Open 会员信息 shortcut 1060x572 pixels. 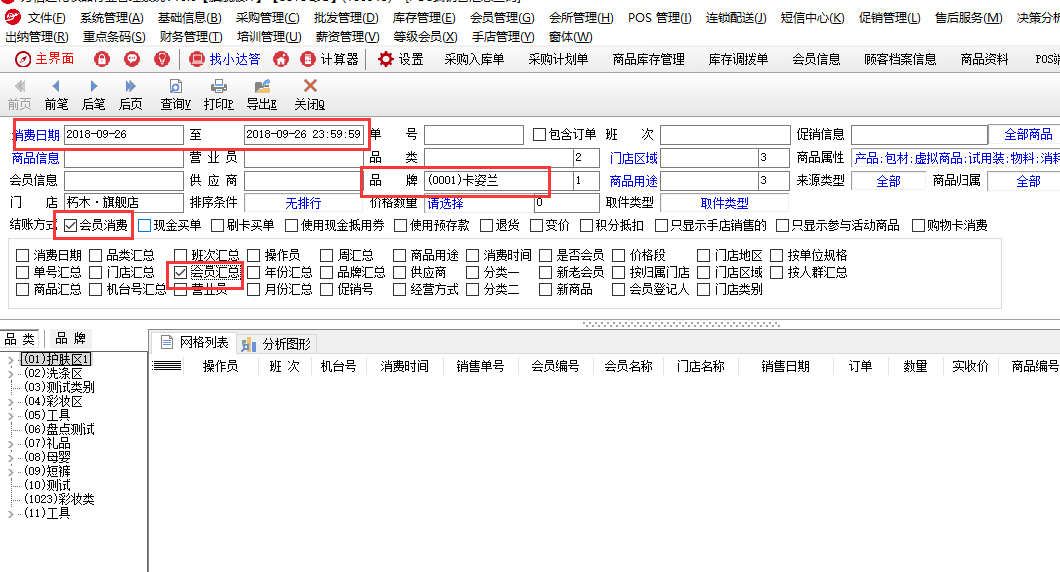coord(816,59)
